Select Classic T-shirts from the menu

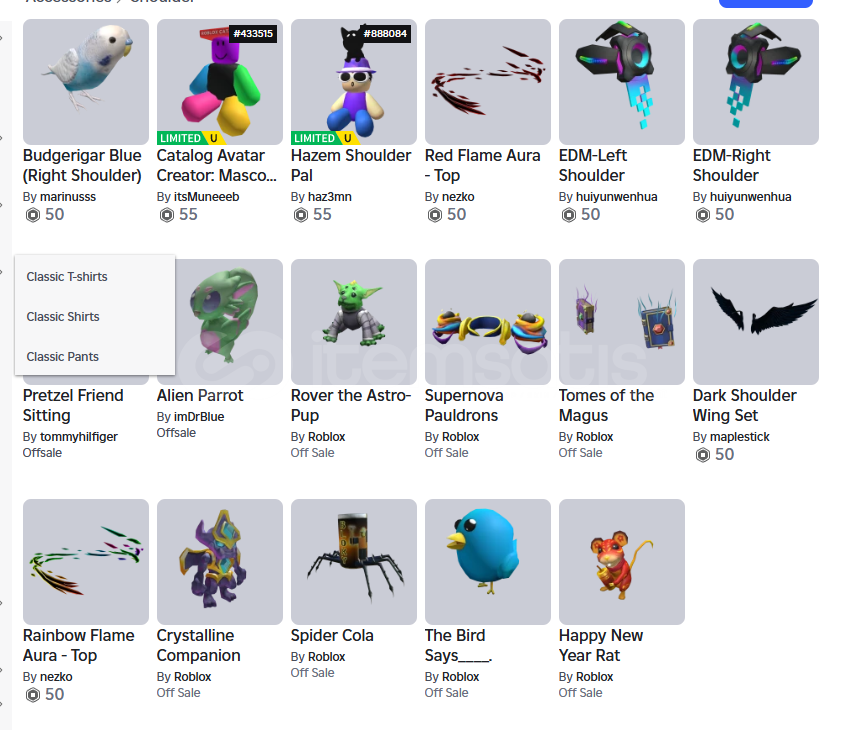point(67,277)
